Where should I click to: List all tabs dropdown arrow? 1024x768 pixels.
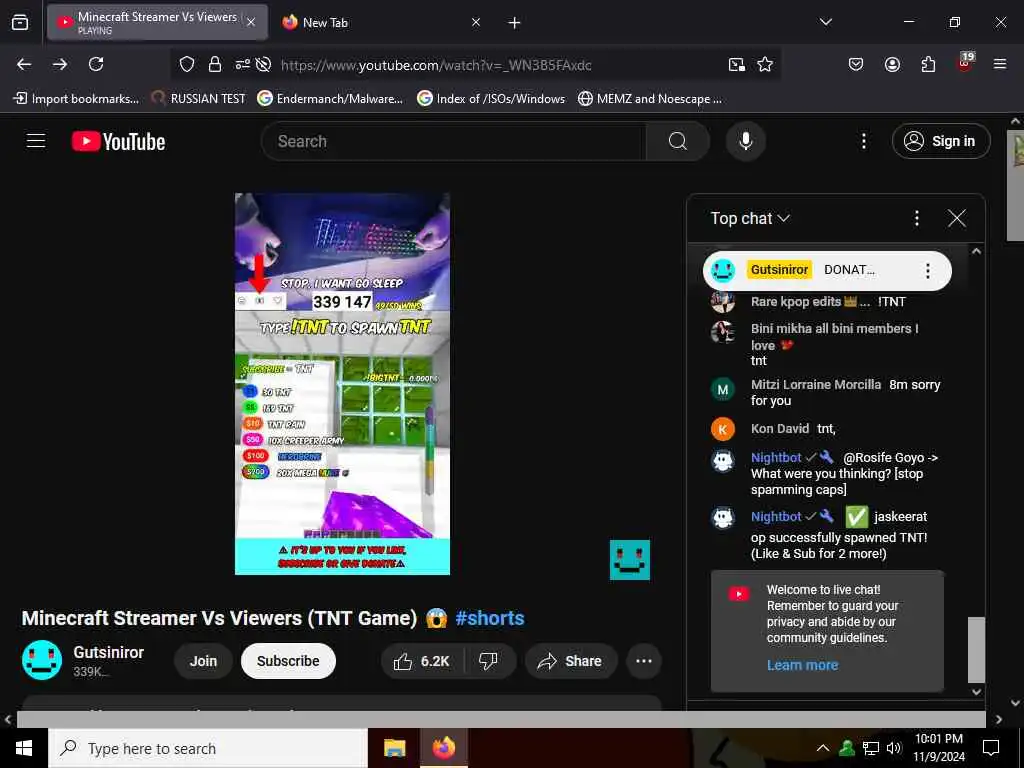pos(825,22)
